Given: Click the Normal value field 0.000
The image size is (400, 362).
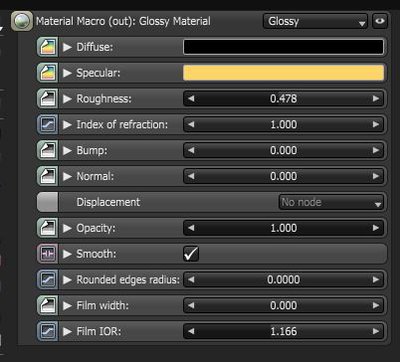Looking at the screenshot, I should pos(283,176).
